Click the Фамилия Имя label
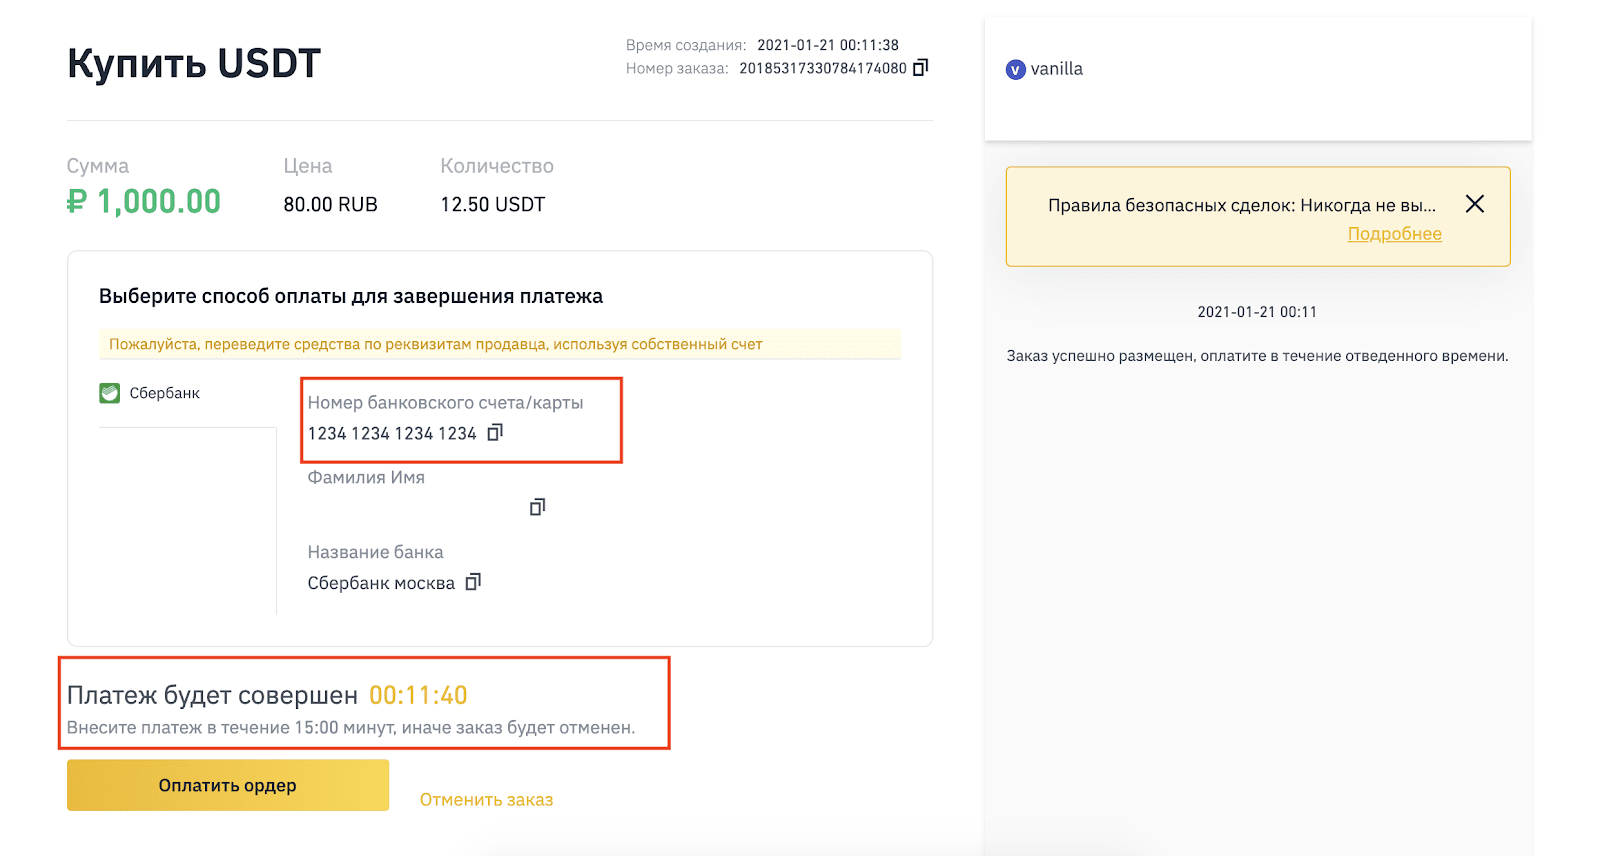This screenshot has width=1600, height=856. 366,478
